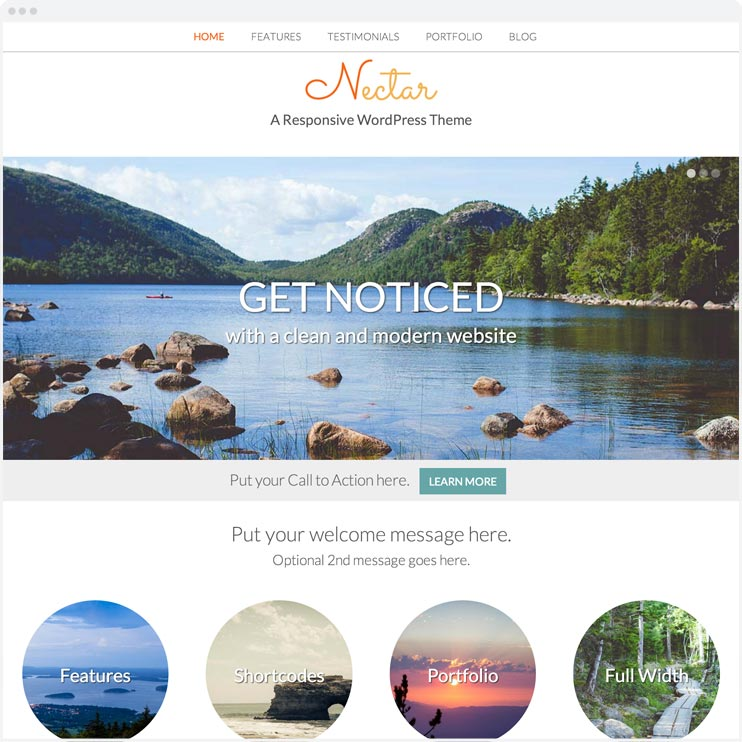This screenshot has width=742, height=742.
Task: Select Portfolio in the top navigation
Action: click(x=454, y=37)
